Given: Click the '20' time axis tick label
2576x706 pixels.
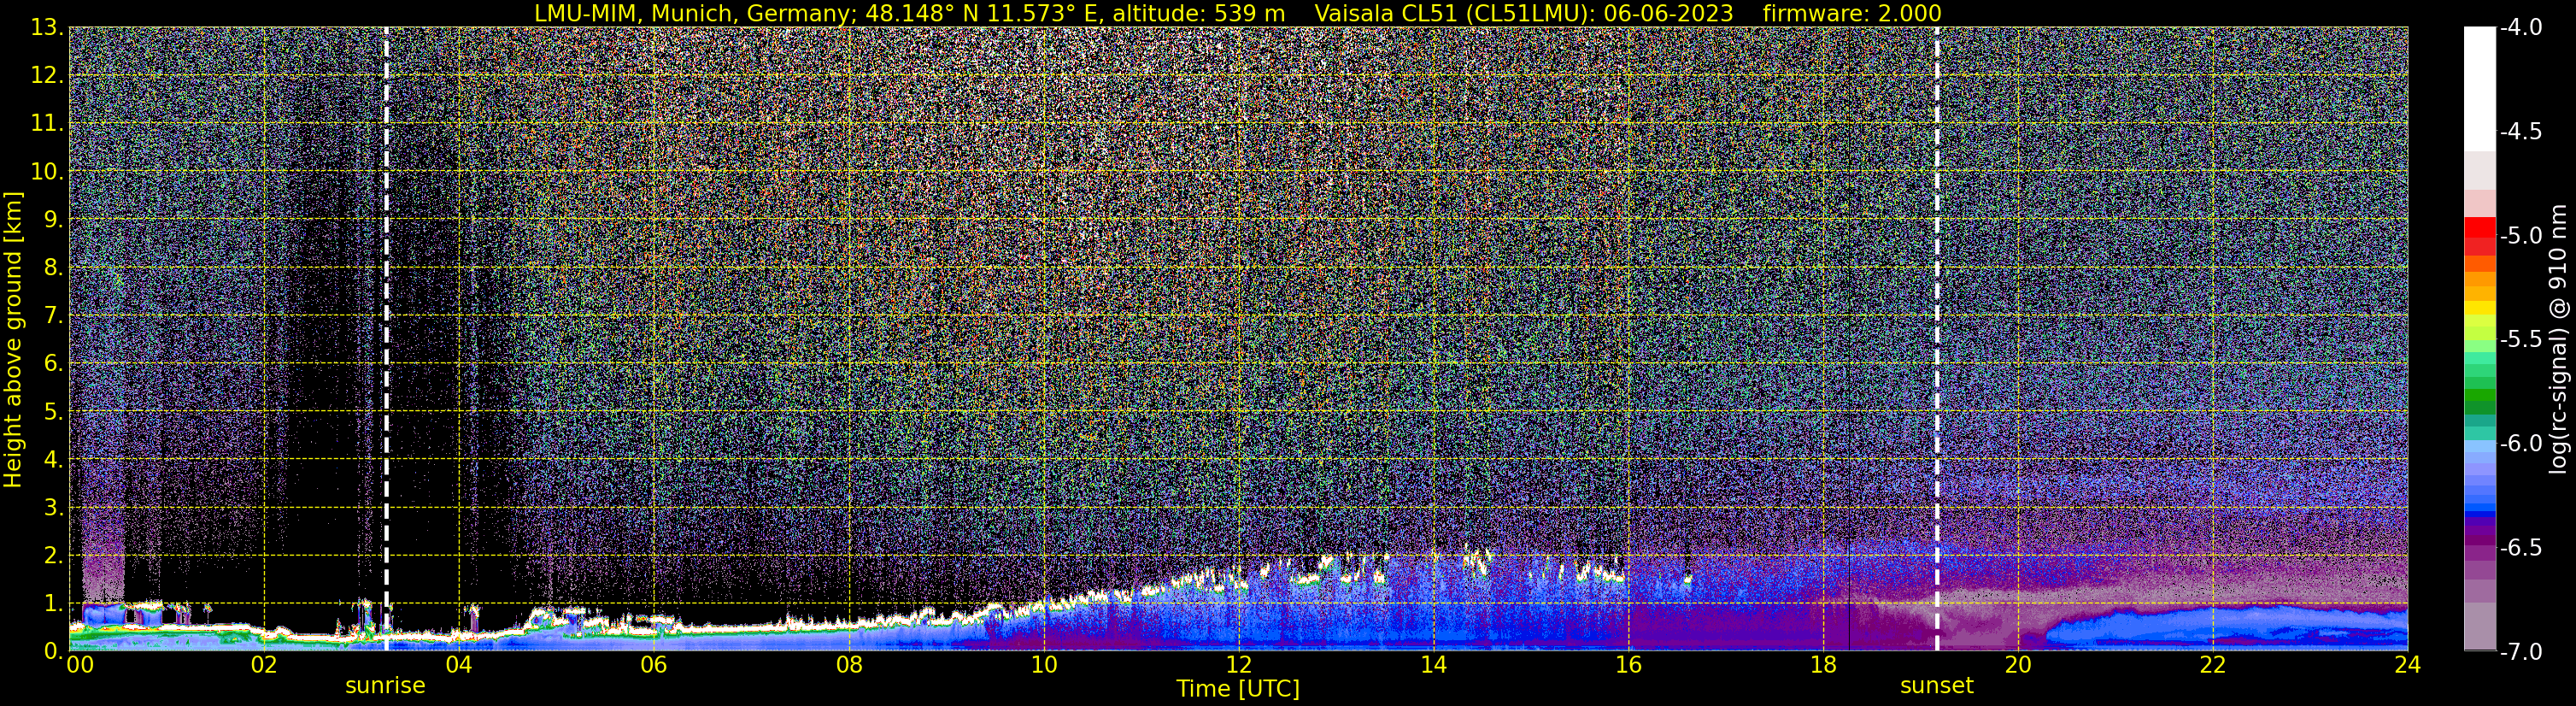Looking at the screenshot, I should click(x=2018, y=665).
